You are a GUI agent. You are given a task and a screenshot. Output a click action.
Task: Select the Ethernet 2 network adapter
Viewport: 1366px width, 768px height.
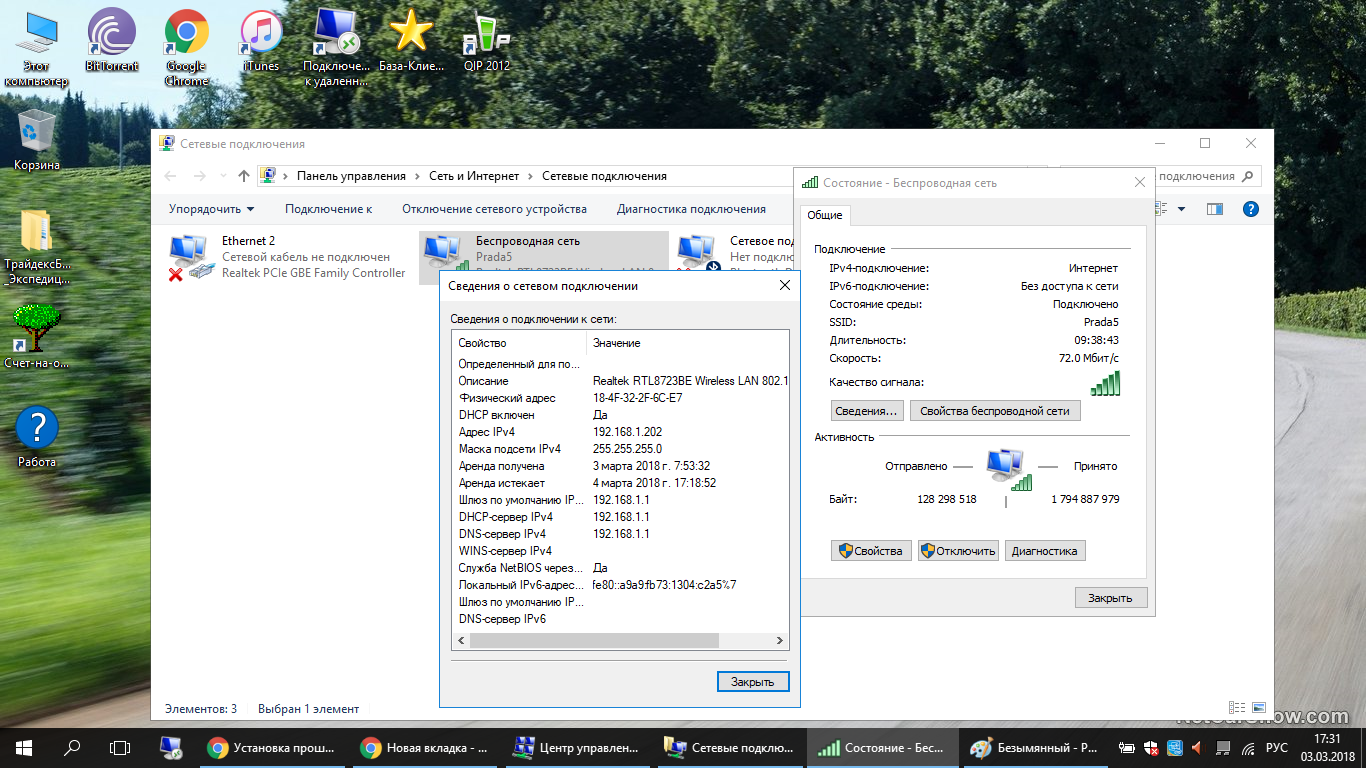pos(288,257)
